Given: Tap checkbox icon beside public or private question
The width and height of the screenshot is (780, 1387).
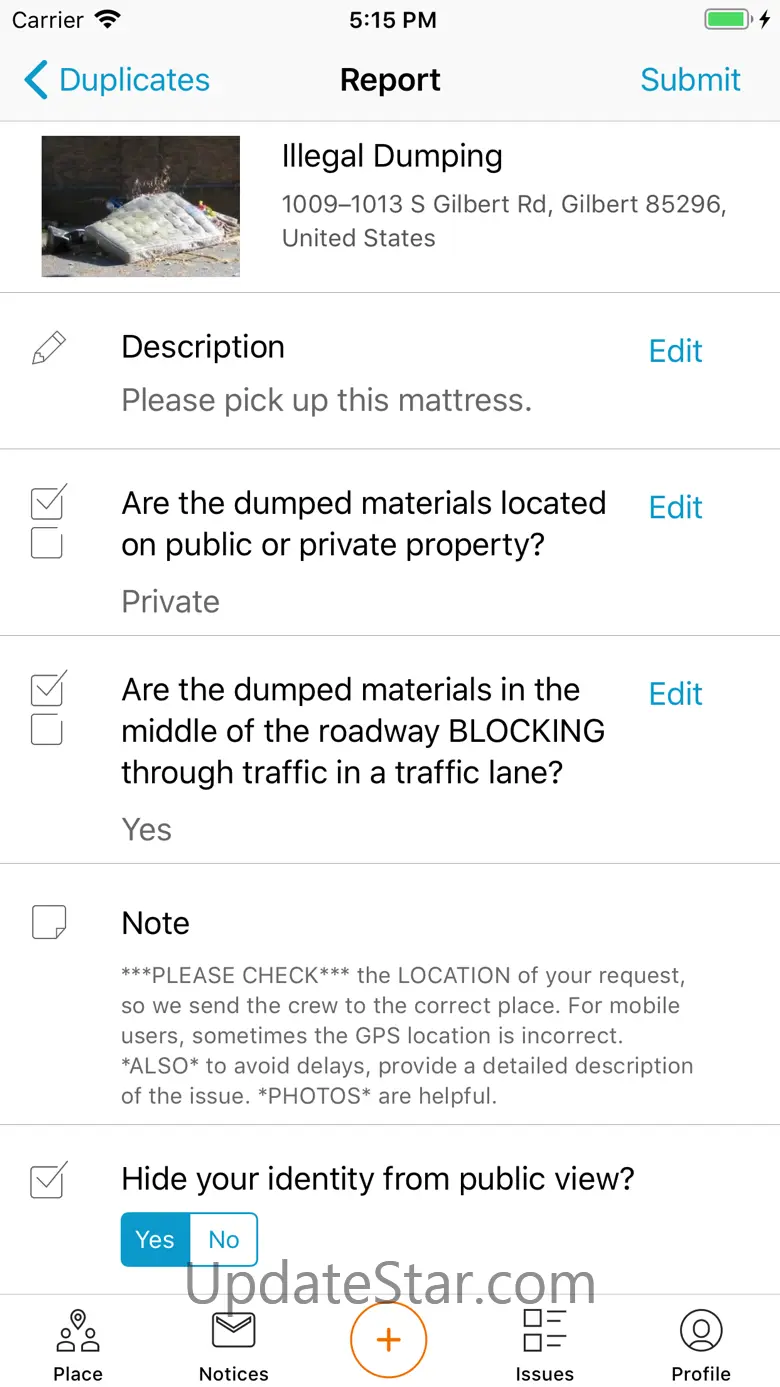Looking at the screenshot, I should pyautogui.click(x=48, y=521).
